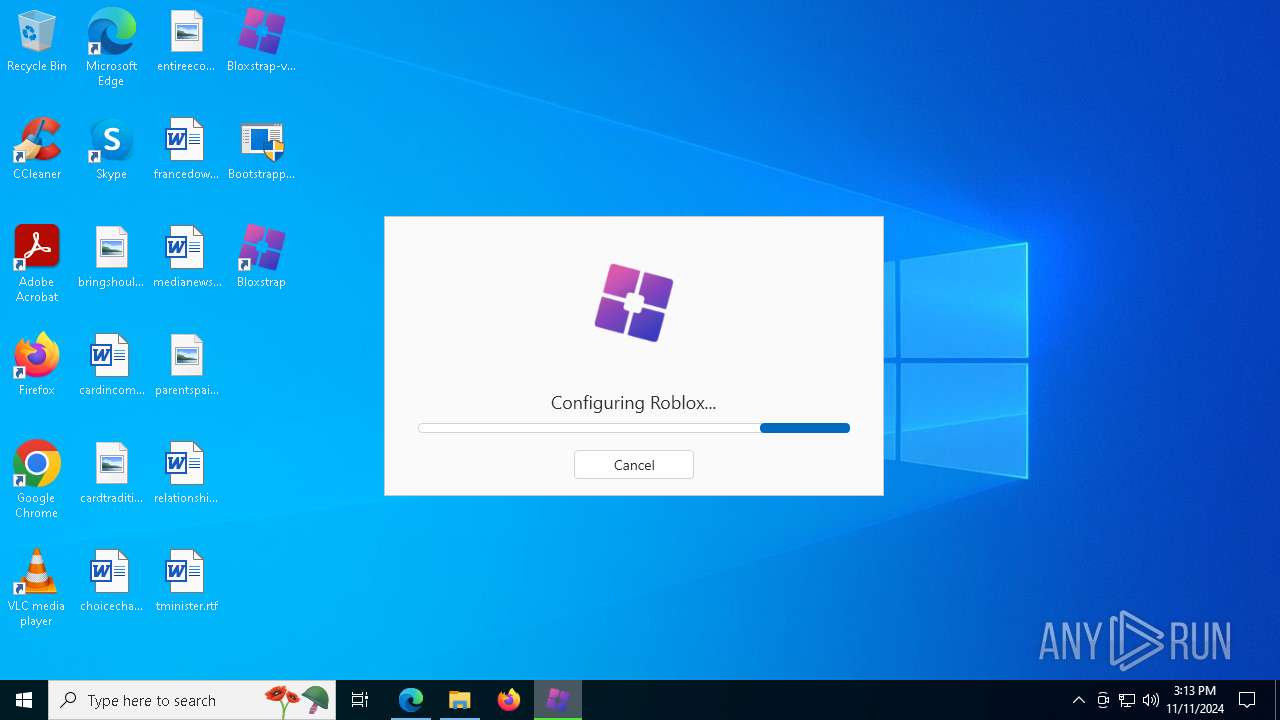Select the francedow... Word document
This screenshot has height=720, width=1280.
click(186, 150)
